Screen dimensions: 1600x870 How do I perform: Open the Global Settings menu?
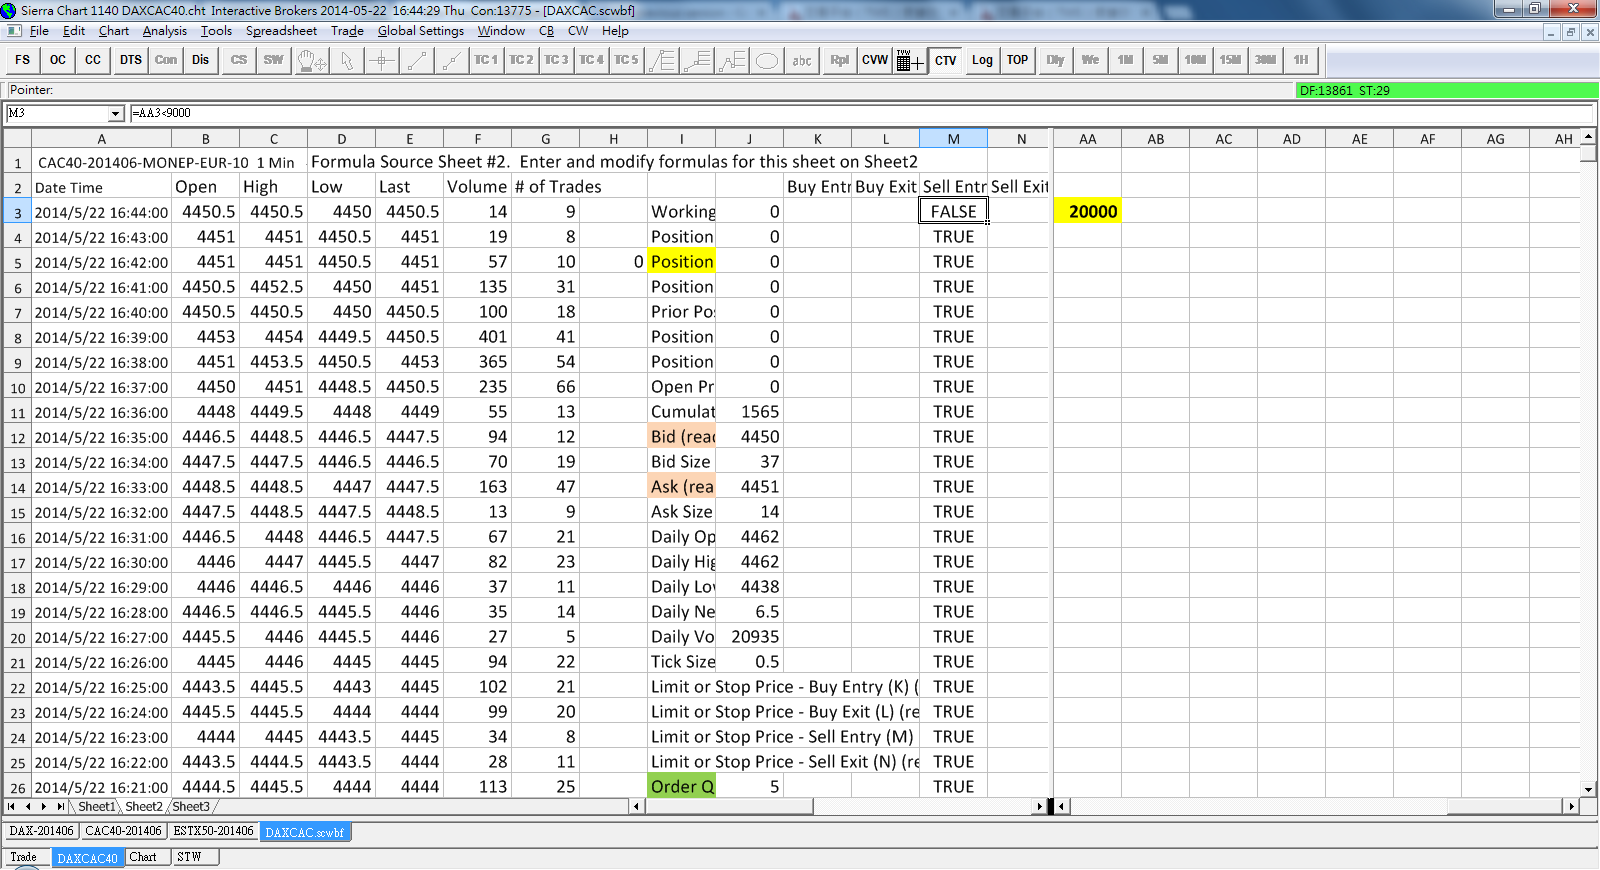point(420,31)
